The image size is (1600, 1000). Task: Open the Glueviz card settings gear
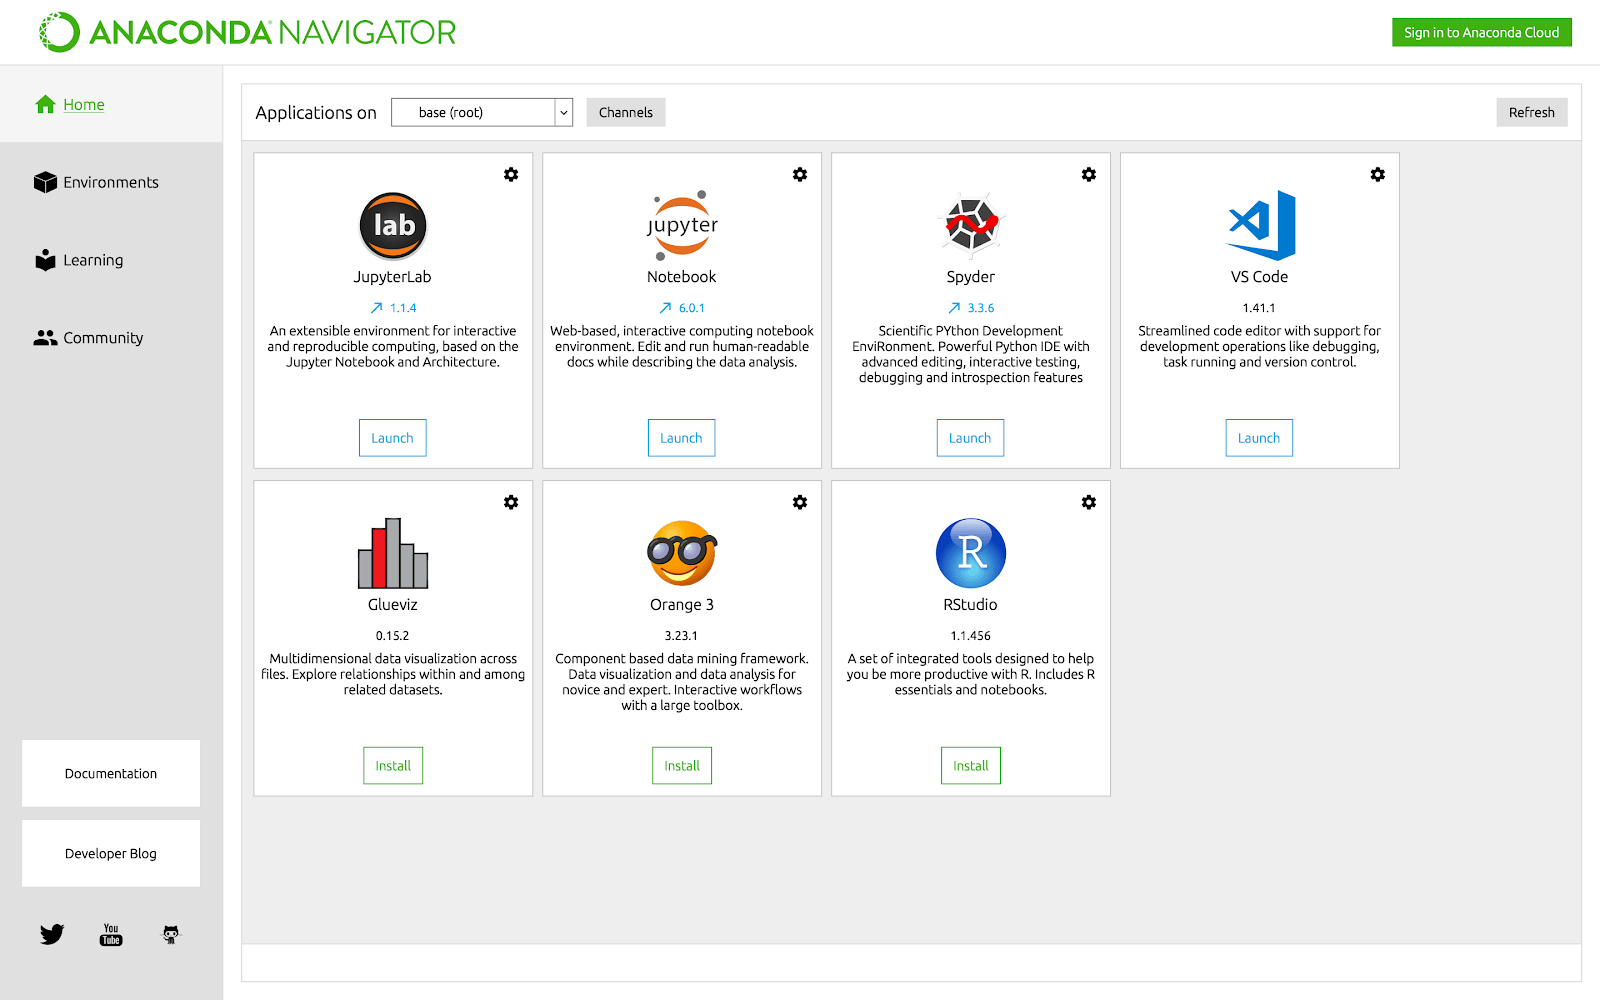[511, 502]
